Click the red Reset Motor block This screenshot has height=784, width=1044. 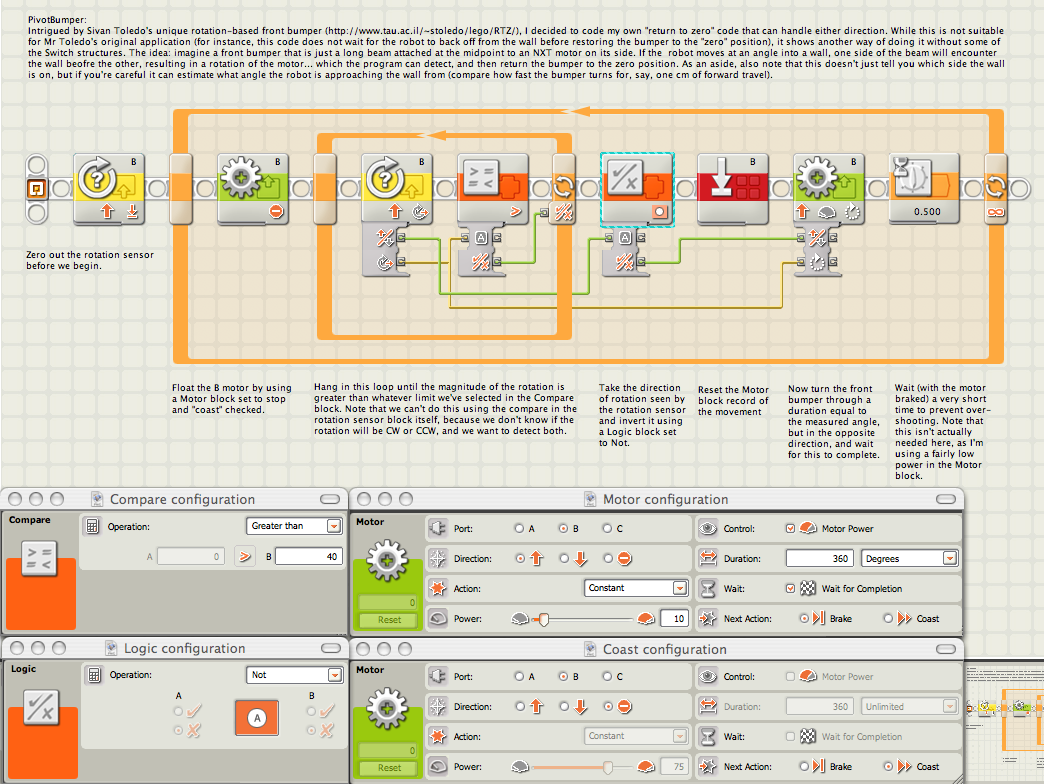(733, 188)
